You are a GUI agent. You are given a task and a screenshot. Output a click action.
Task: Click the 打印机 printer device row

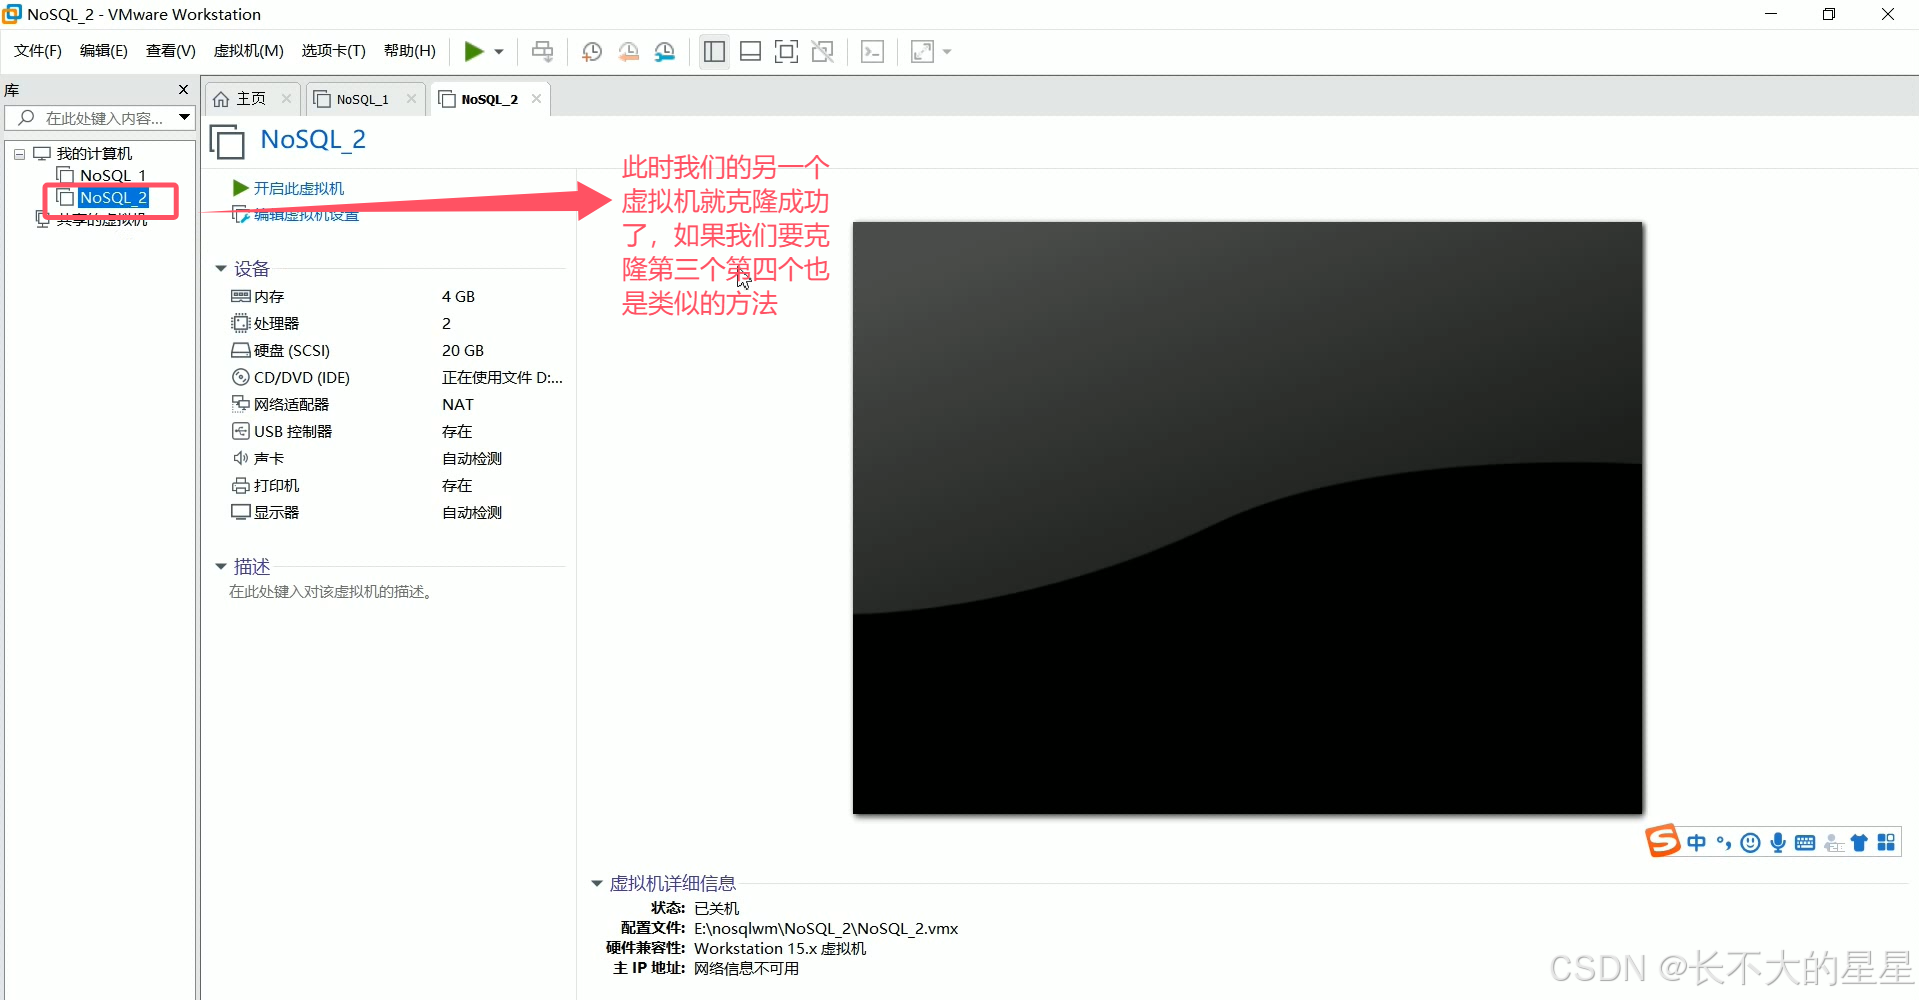(x=396, y=486)
